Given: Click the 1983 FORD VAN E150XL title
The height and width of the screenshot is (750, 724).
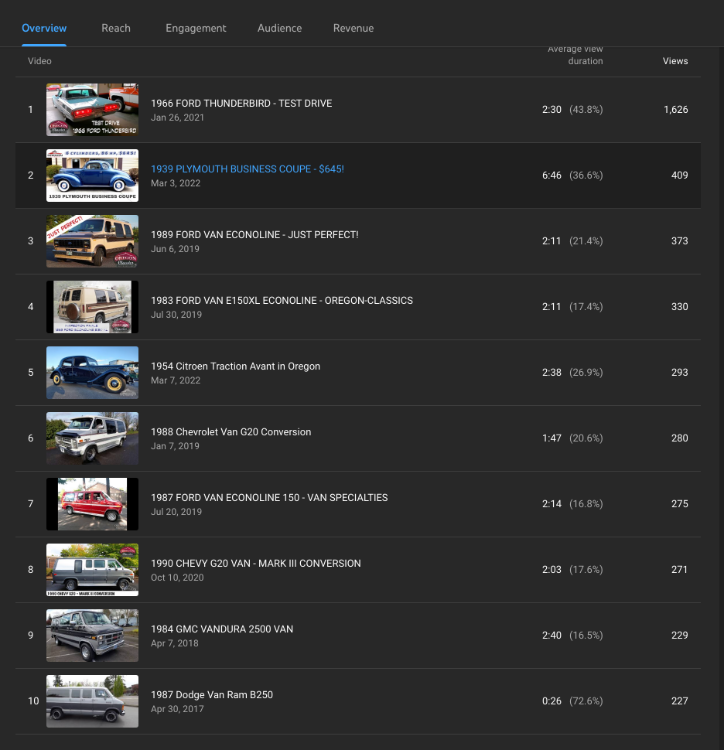Looking at the screenshot, I should coord(281,300).
